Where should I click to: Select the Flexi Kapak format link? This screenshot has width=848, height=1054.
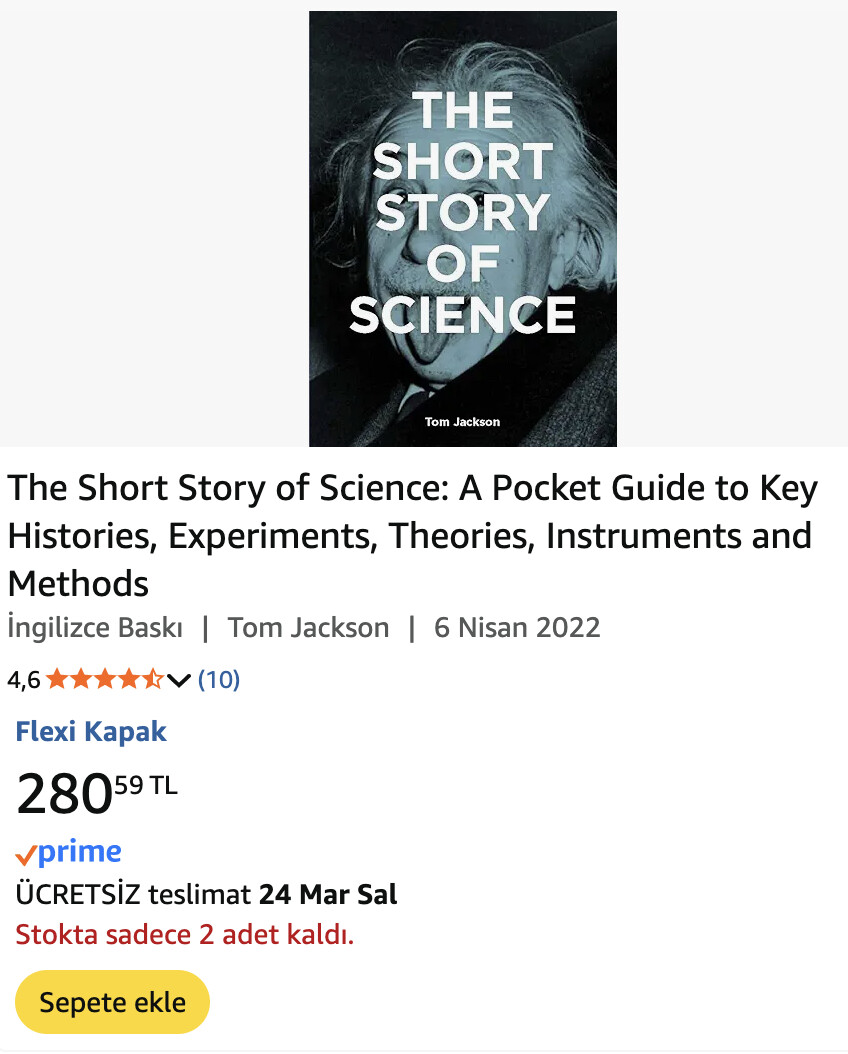coord(91,731)
